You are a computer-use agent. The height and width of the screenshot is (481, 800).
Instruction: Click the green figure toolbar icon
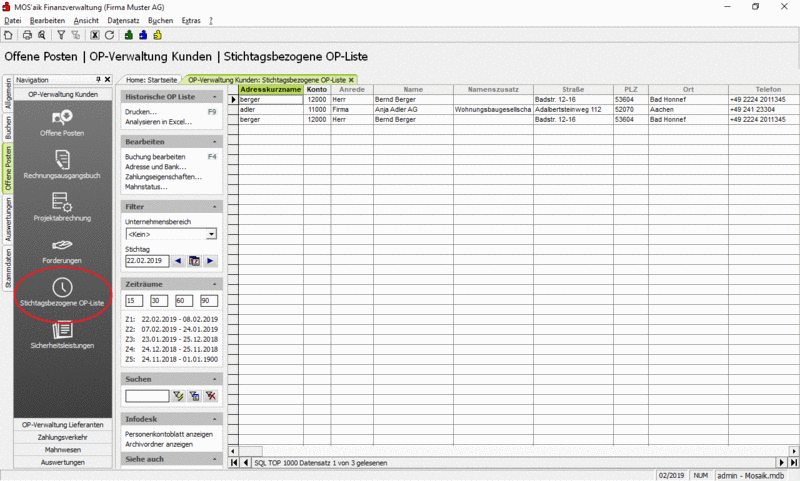click(x=129, y=35)
